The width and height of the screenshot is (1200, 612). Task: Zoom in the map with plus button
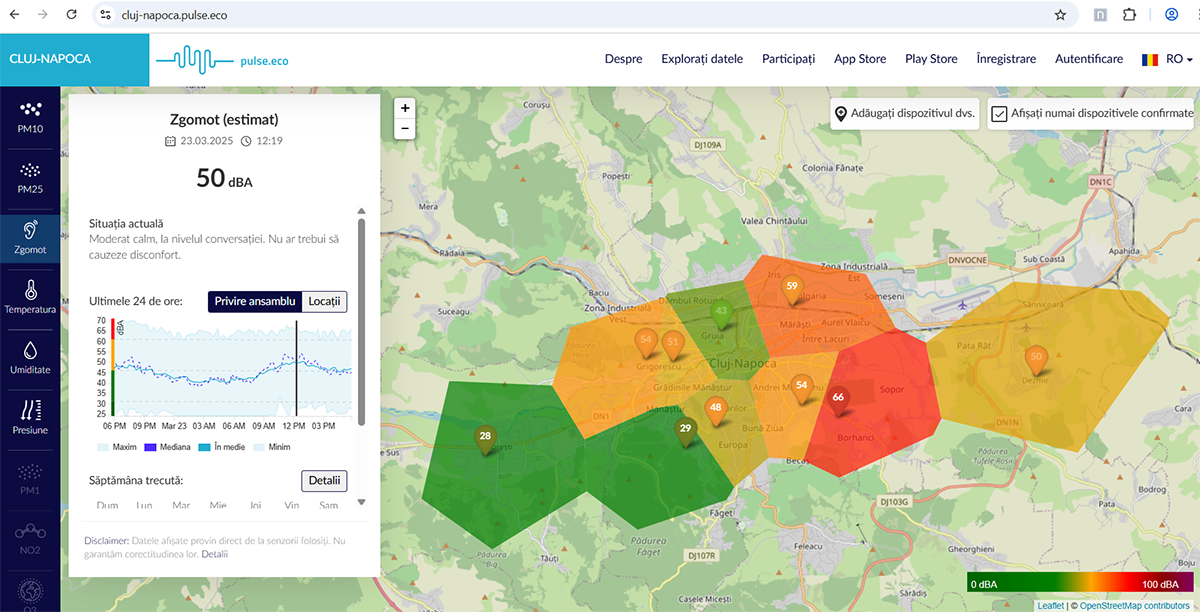(405, 108)
